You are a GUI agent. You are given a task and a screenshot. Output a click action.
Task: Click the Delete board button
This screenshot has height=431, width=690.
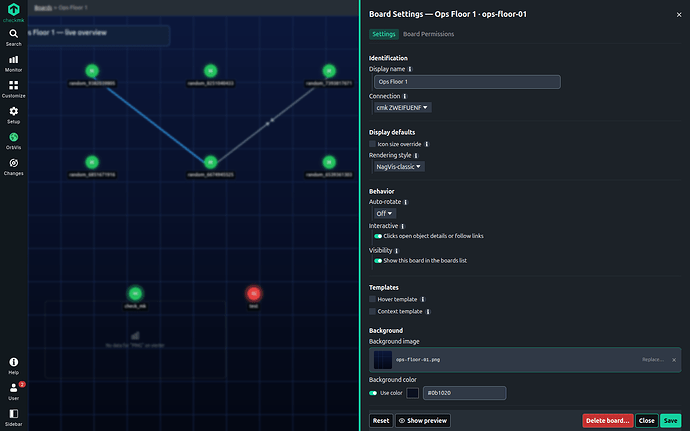click(x=608, y=420)
